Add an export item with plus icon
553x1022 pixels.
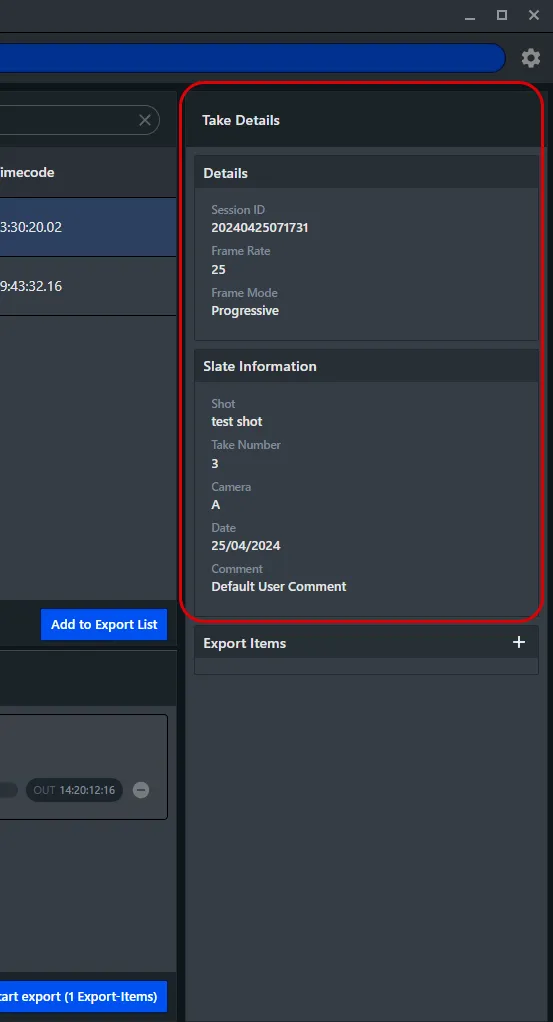(x=519, y=642)
